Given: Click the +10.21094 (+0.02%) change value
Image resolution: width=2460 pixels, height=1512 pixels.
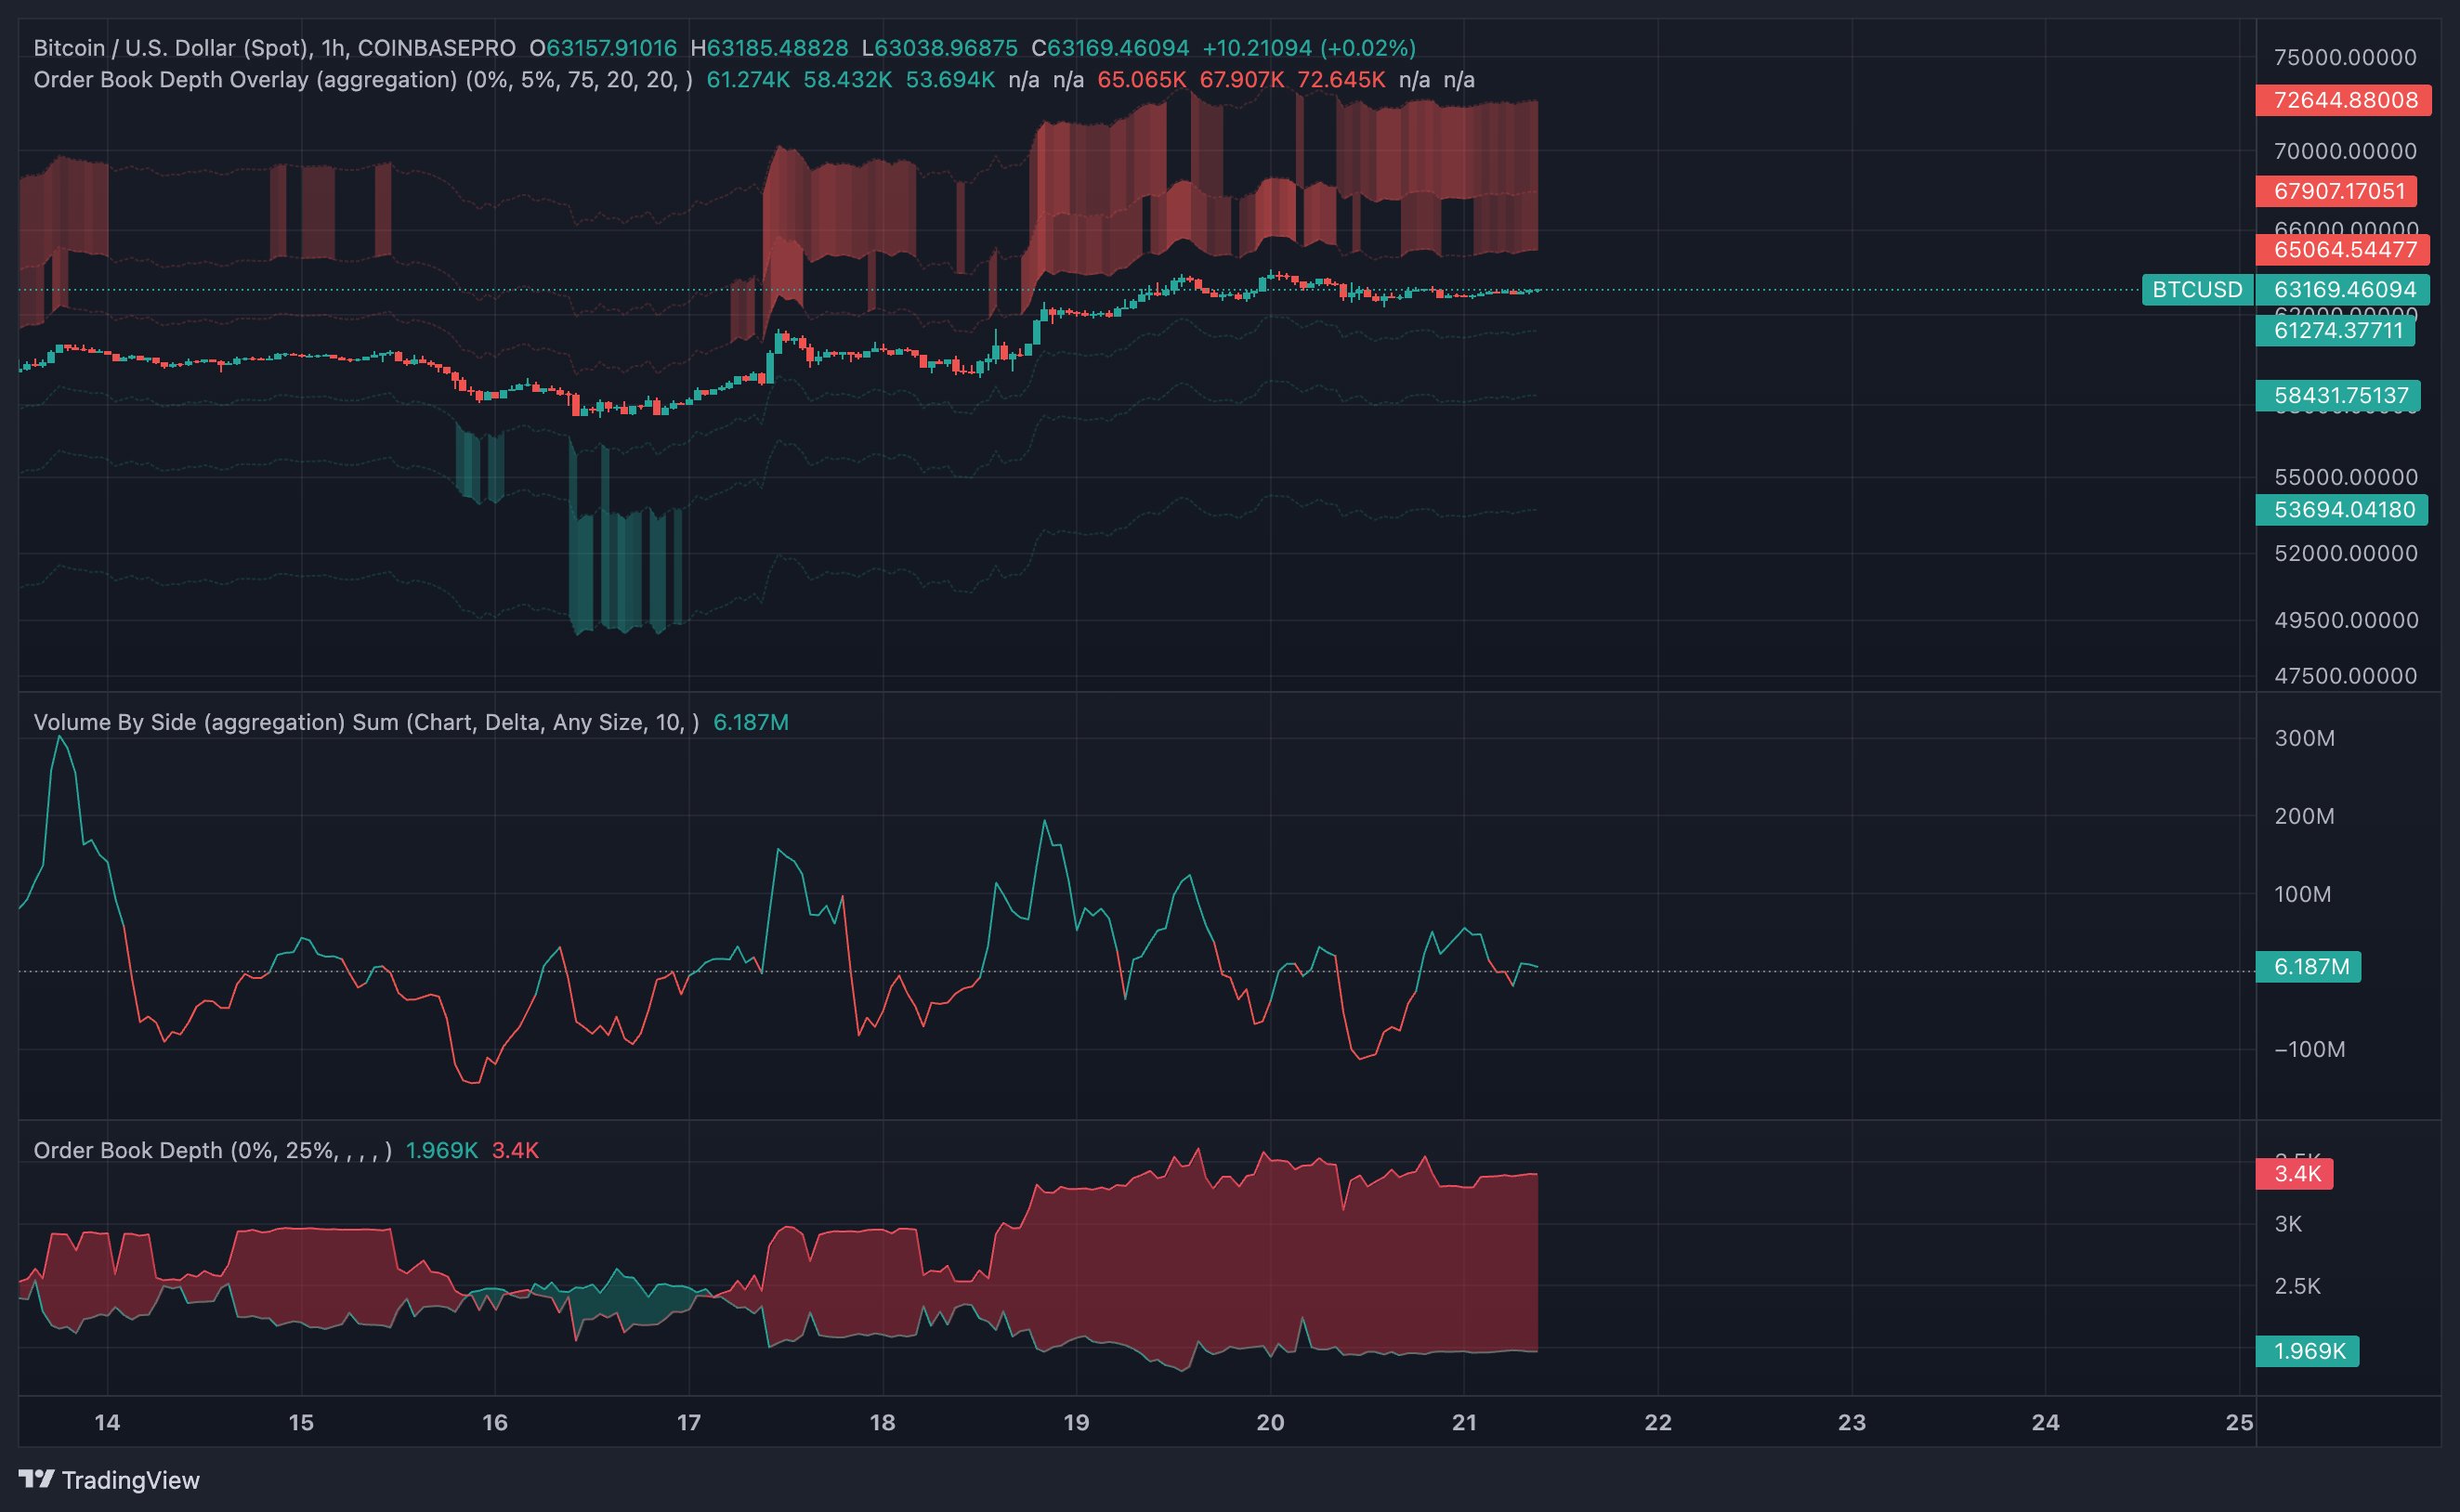Looking at the screenshot, I should tap(1309, 48).
